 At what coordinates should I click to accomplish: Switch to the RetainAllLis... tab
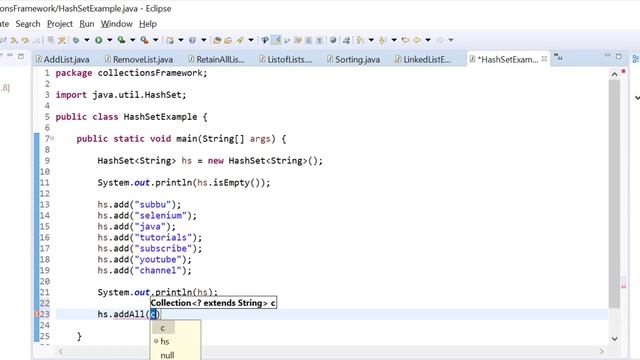pos(216,60)
